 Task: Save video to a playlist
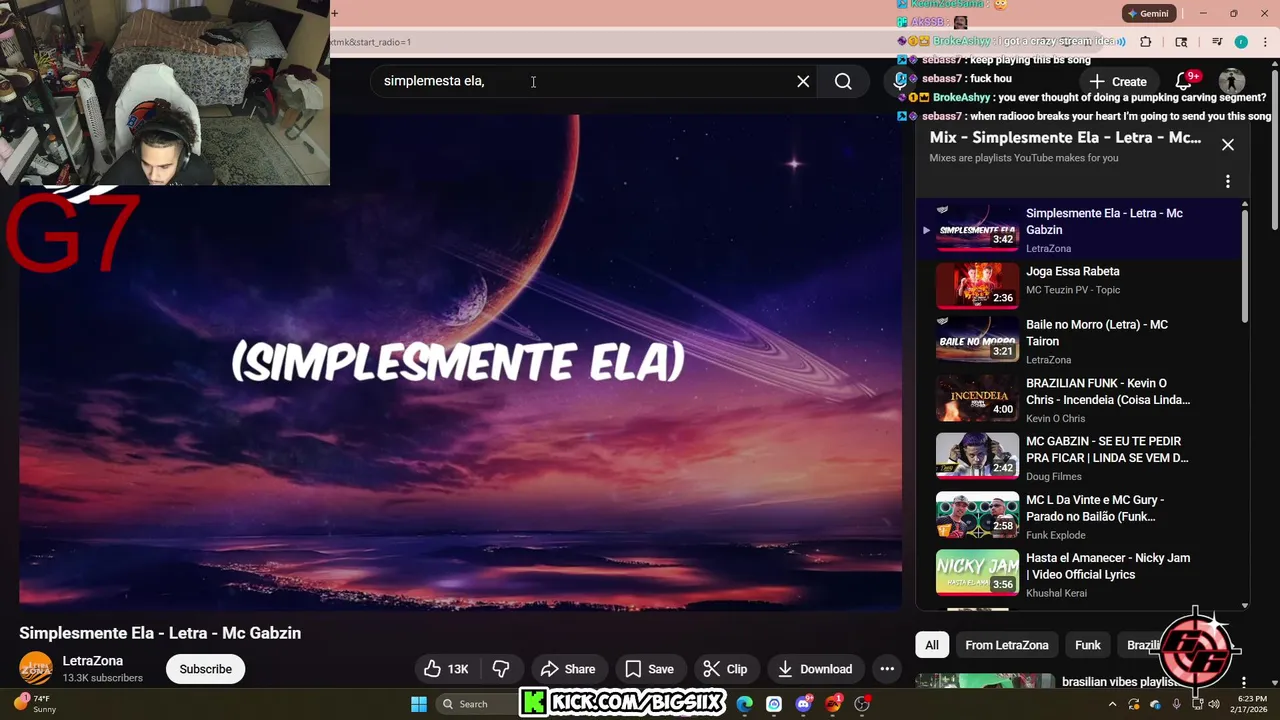pos(649,669)
